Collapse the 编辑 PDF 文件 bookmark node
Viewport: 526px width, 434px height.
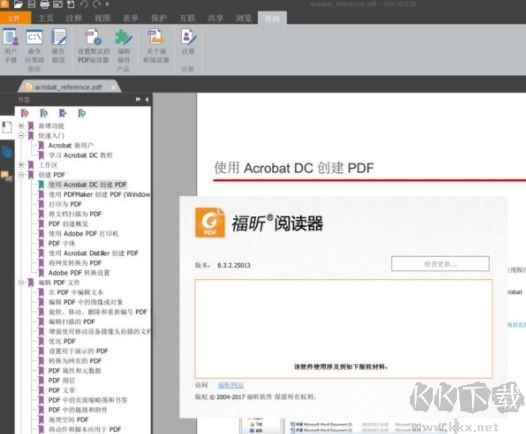[x=21, y=282]
